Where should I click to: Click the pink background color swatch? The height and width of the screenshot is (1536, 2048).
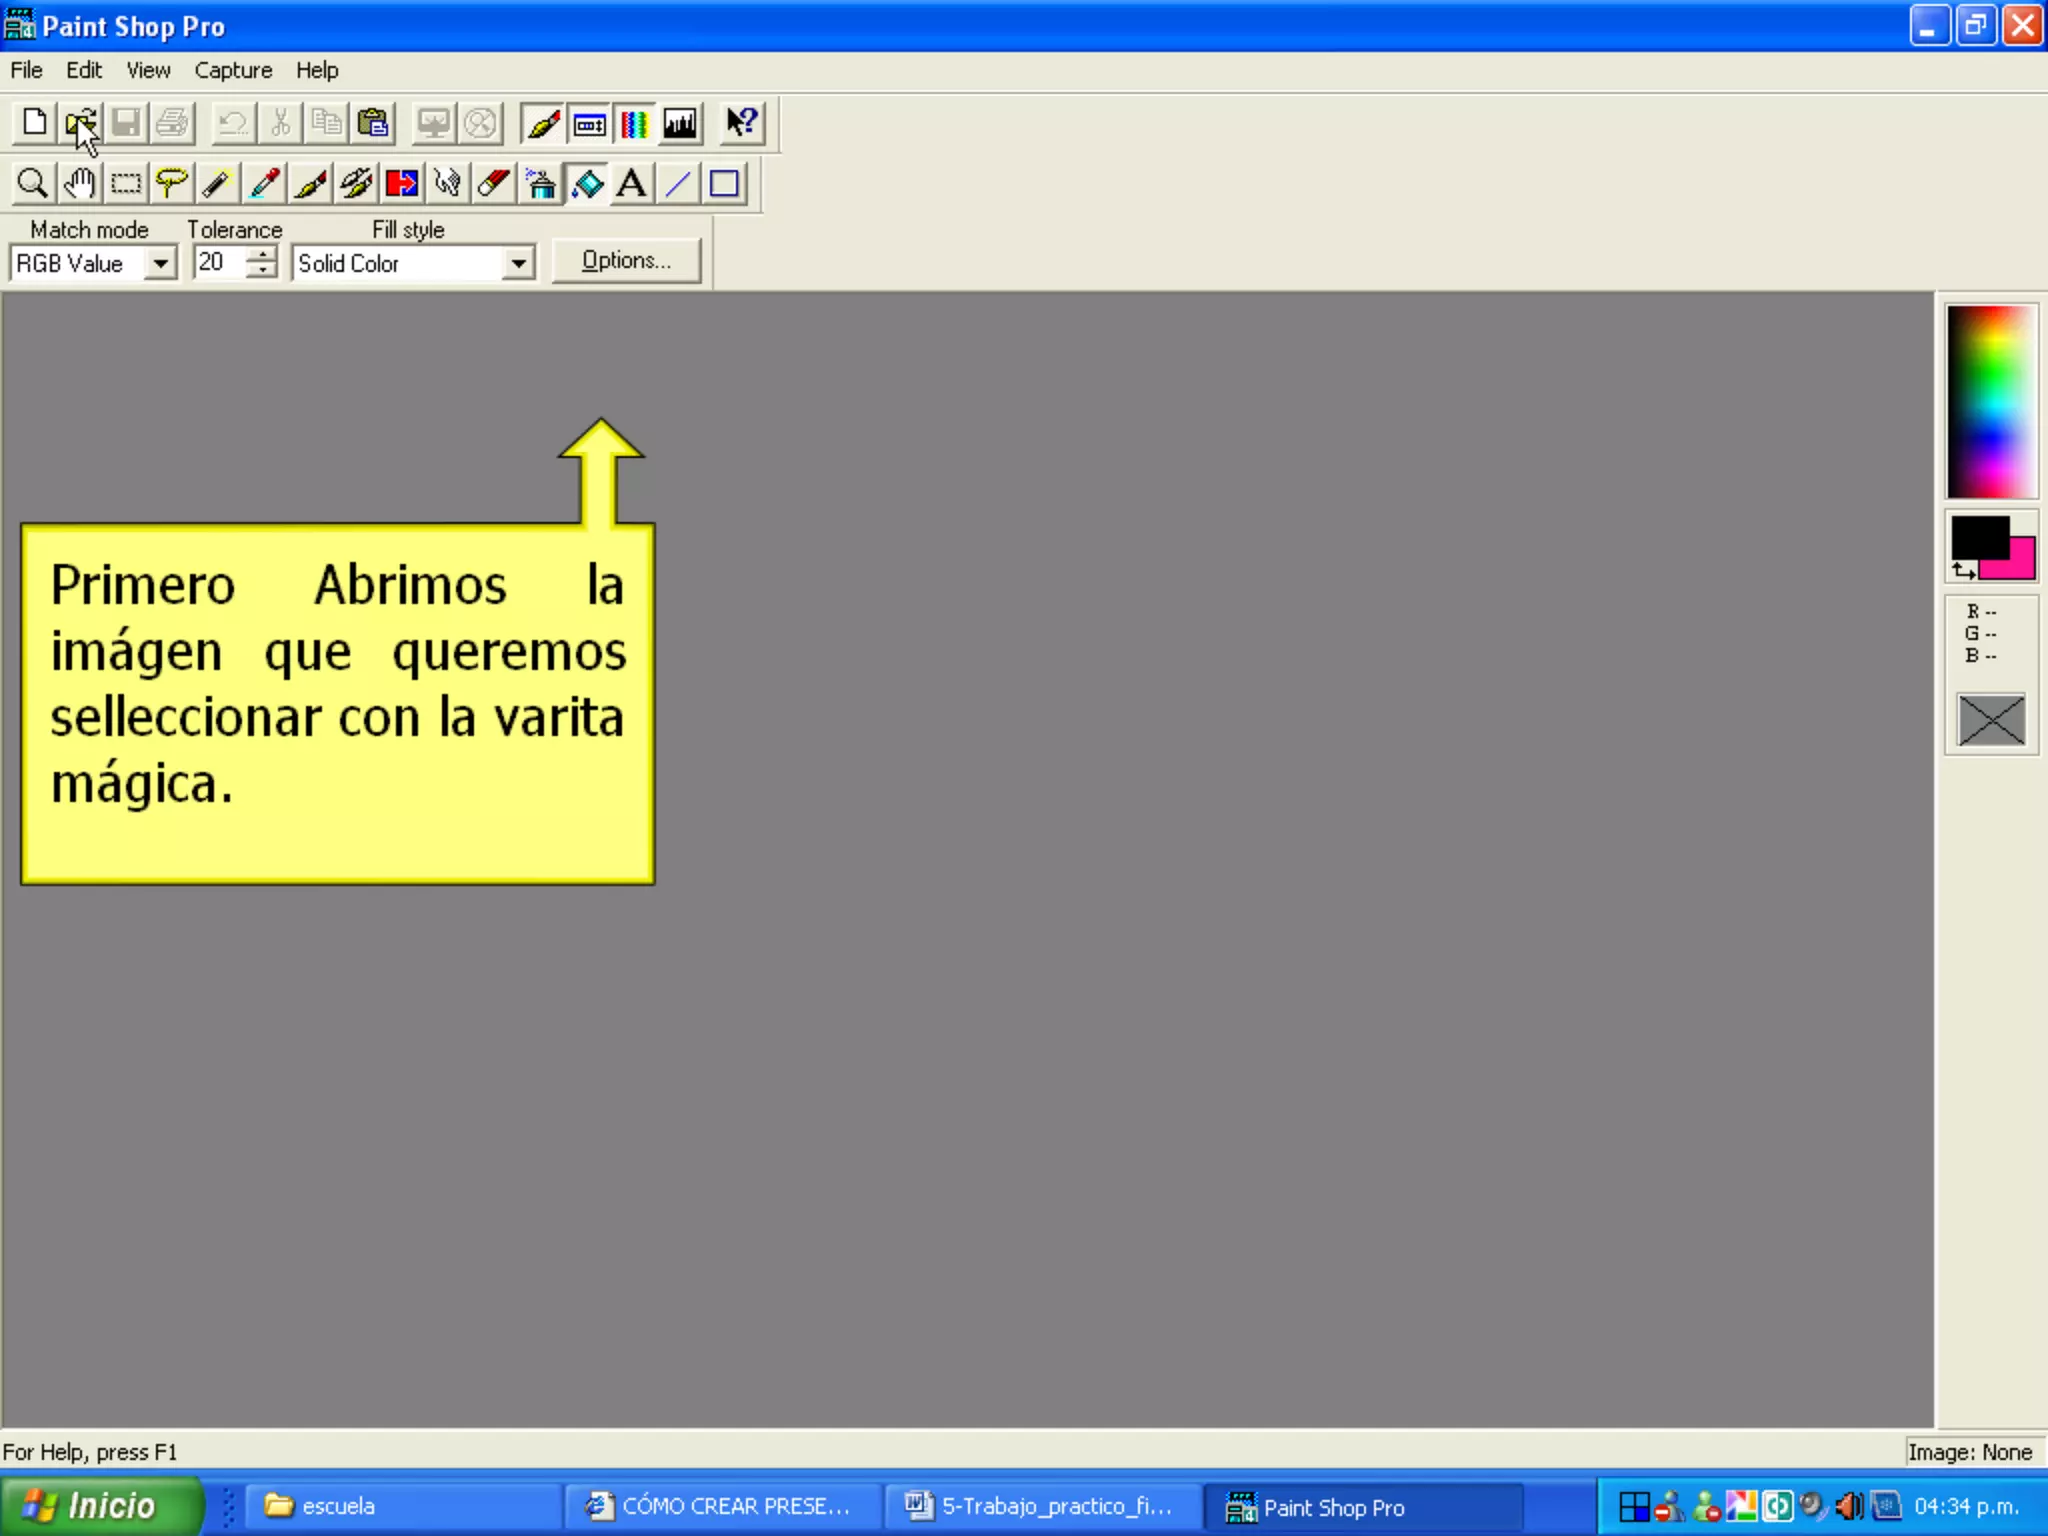click(x=2021, y=566)
